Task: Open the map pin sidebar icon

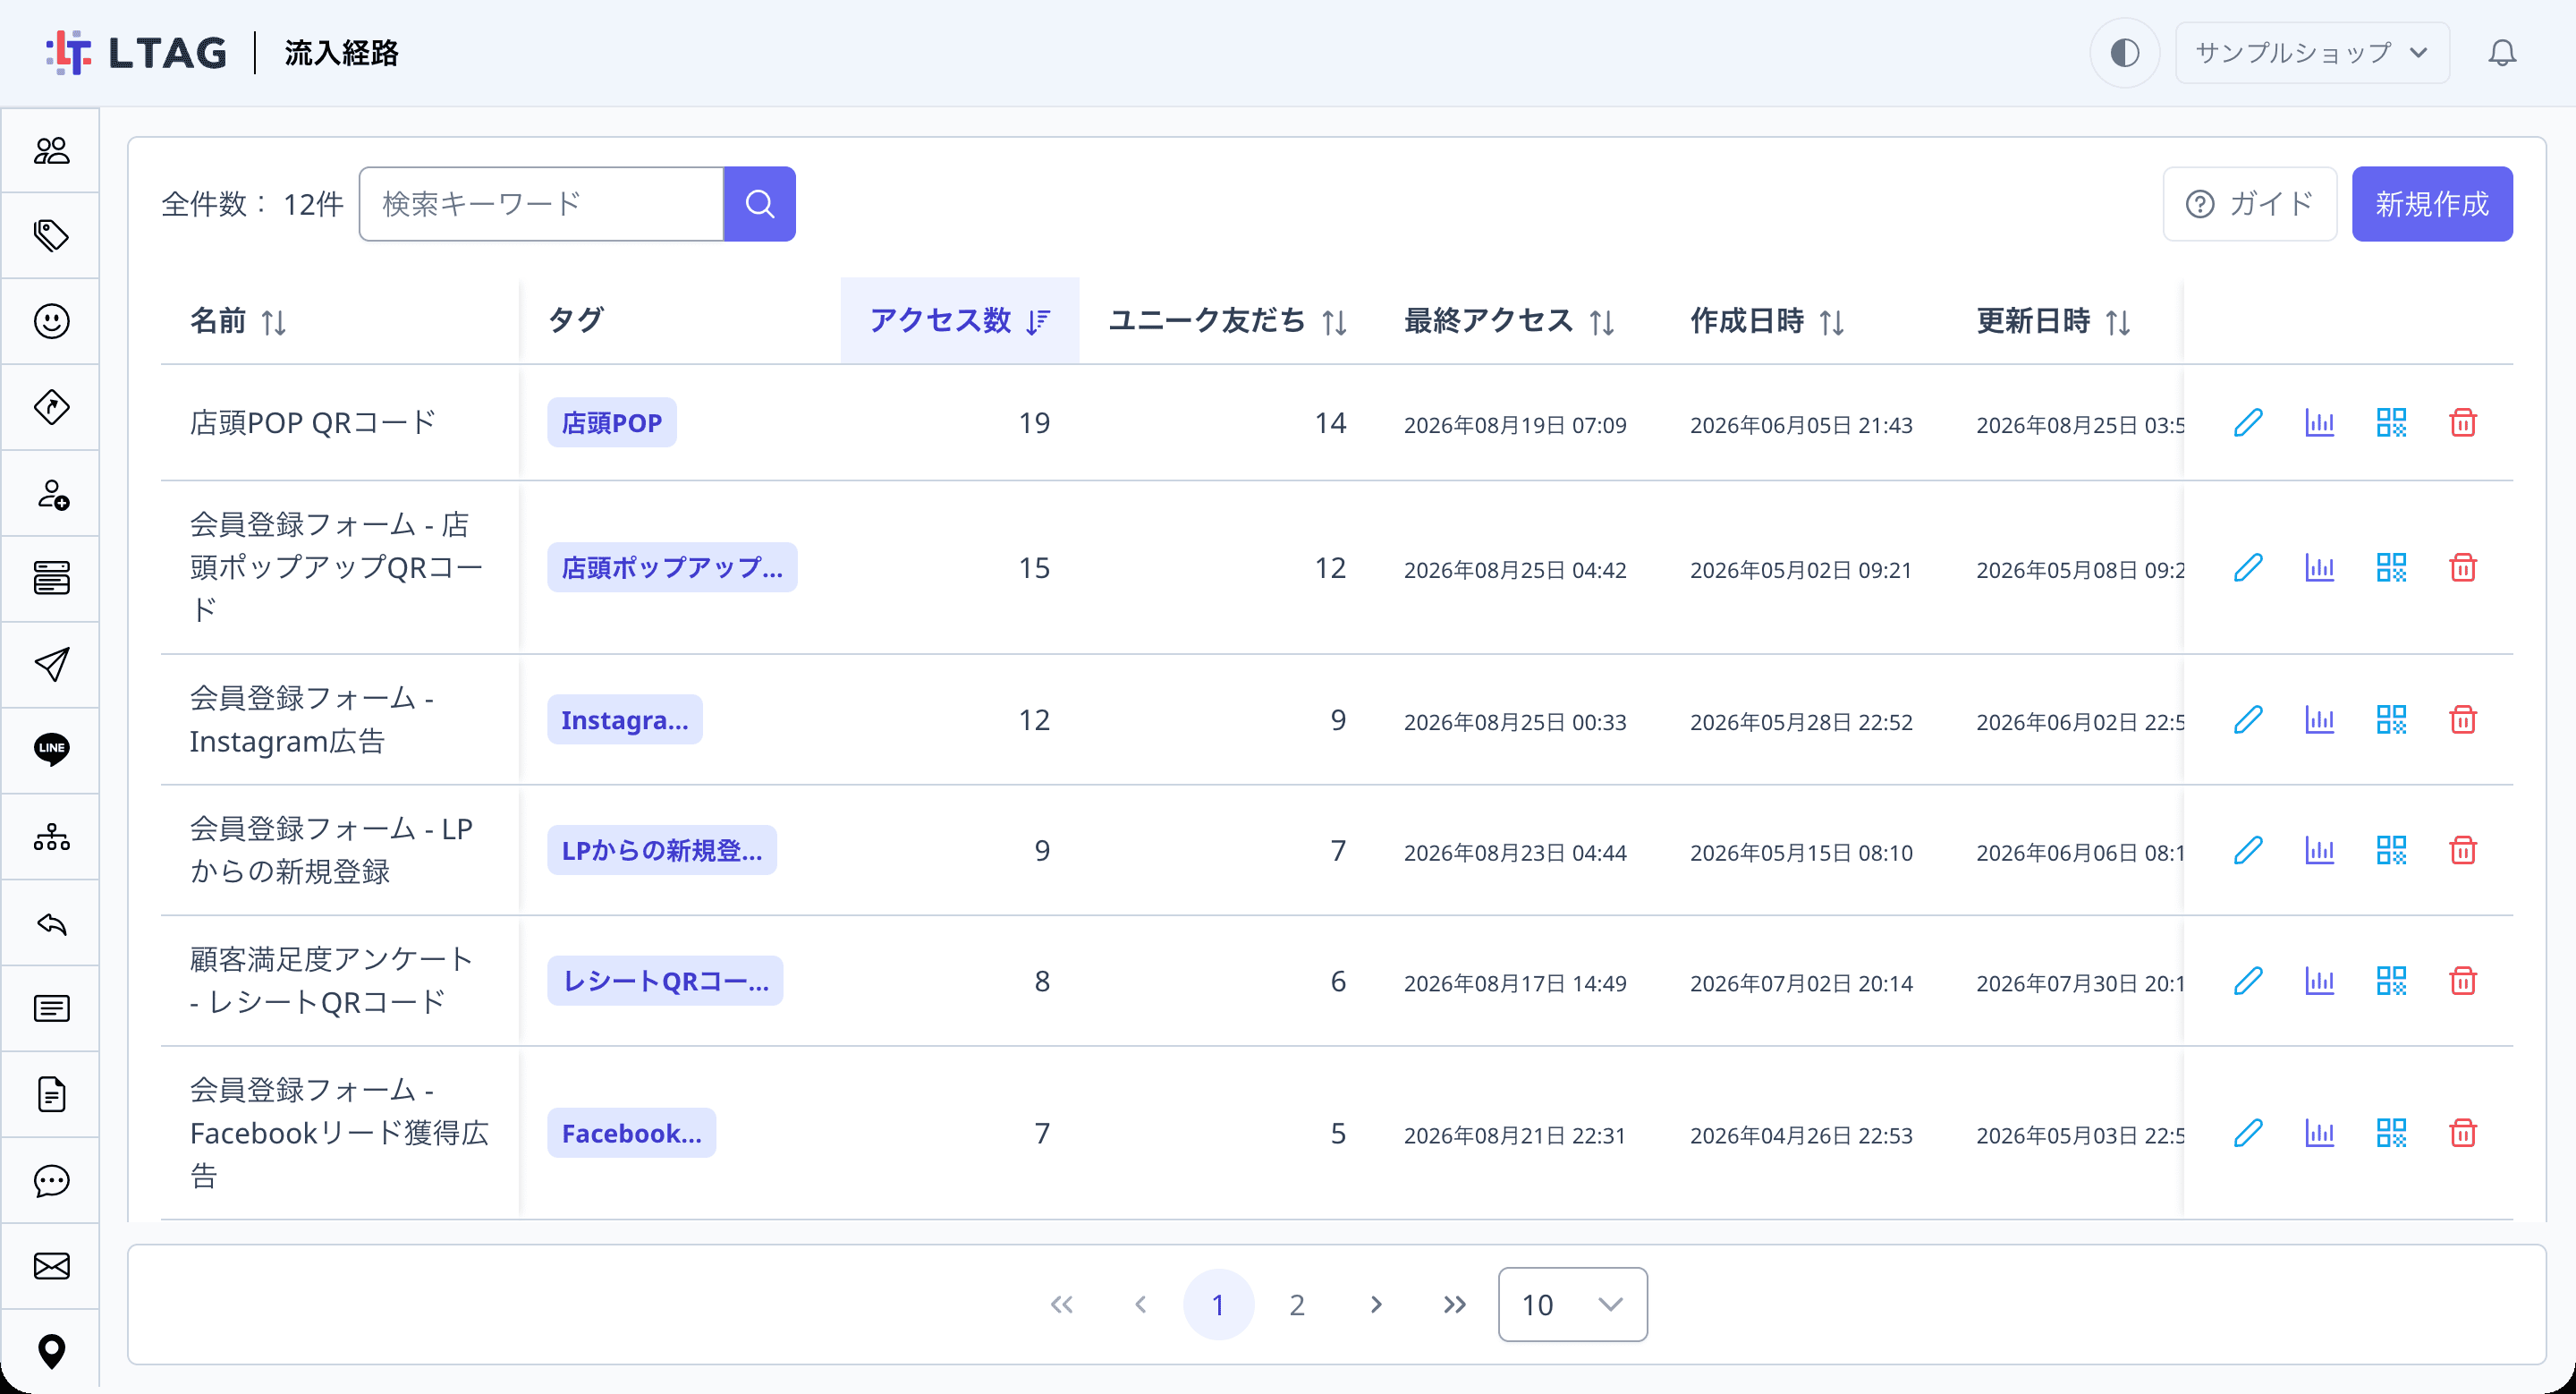Action: [51, 1351]
